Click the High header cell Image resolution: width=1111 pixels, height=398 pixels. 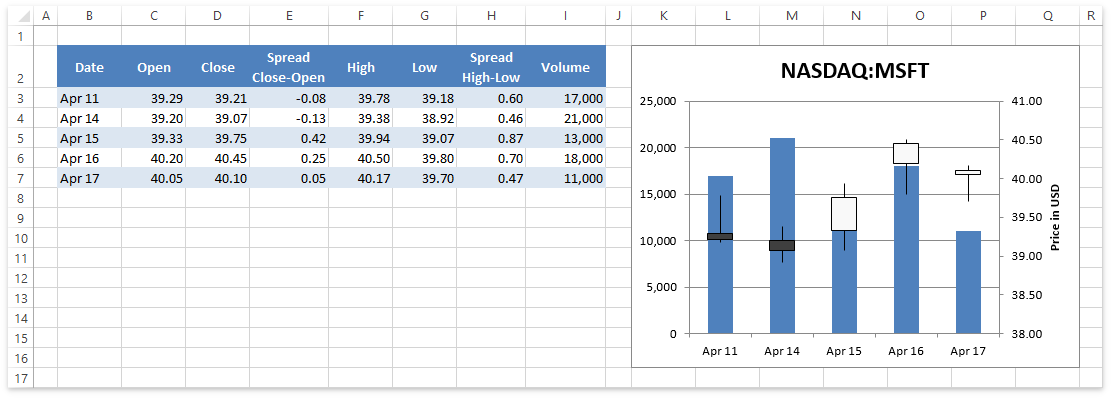(361, 67)
